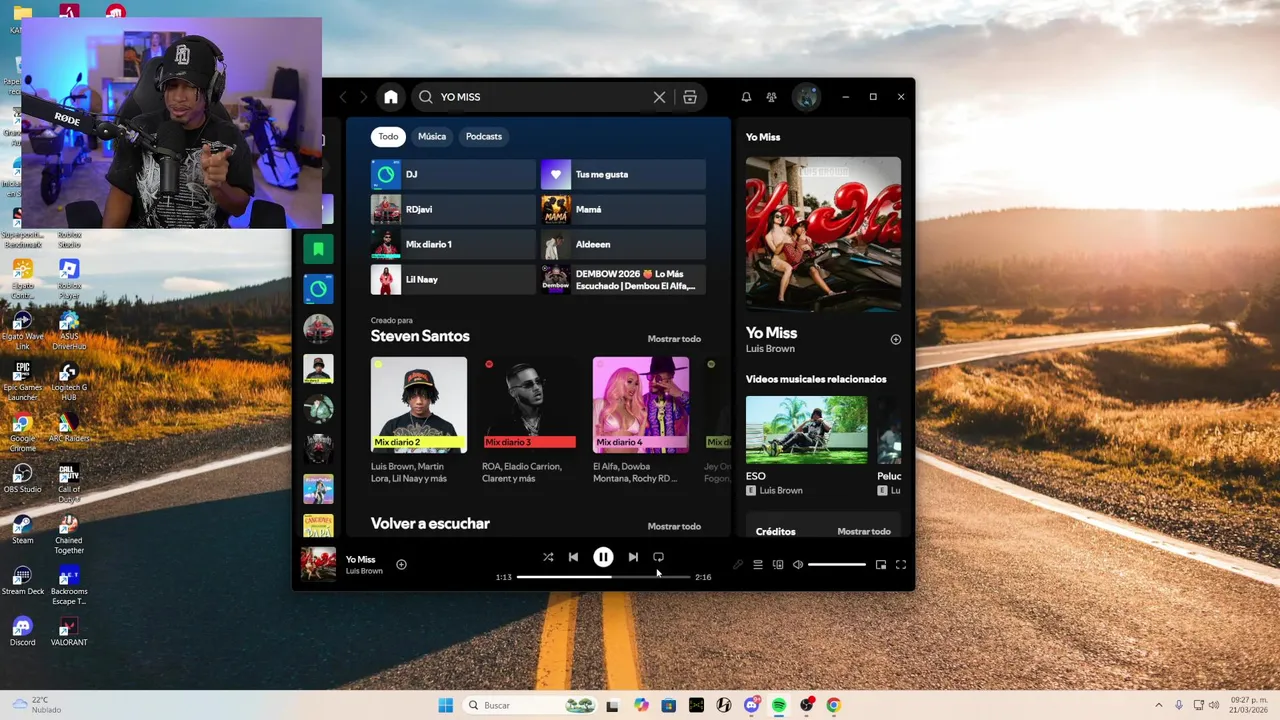Open the miniplayer
Viewport: 1280px width, 720px height.
[x=881, y=565]
